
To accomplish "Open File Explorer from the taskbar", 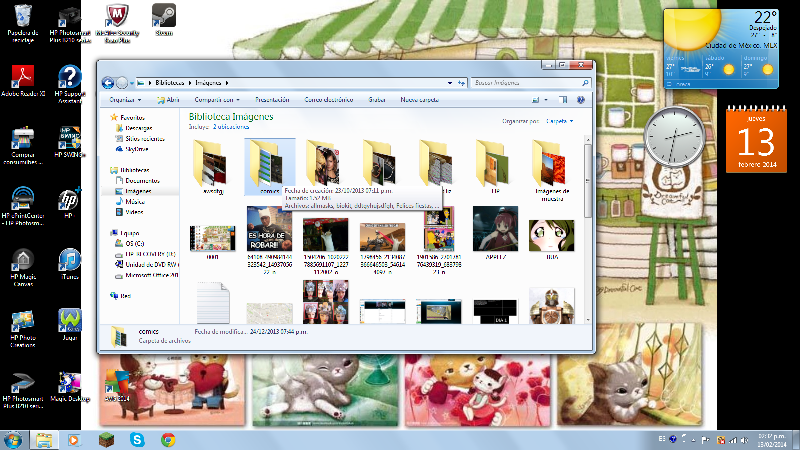I will [44, 440].
